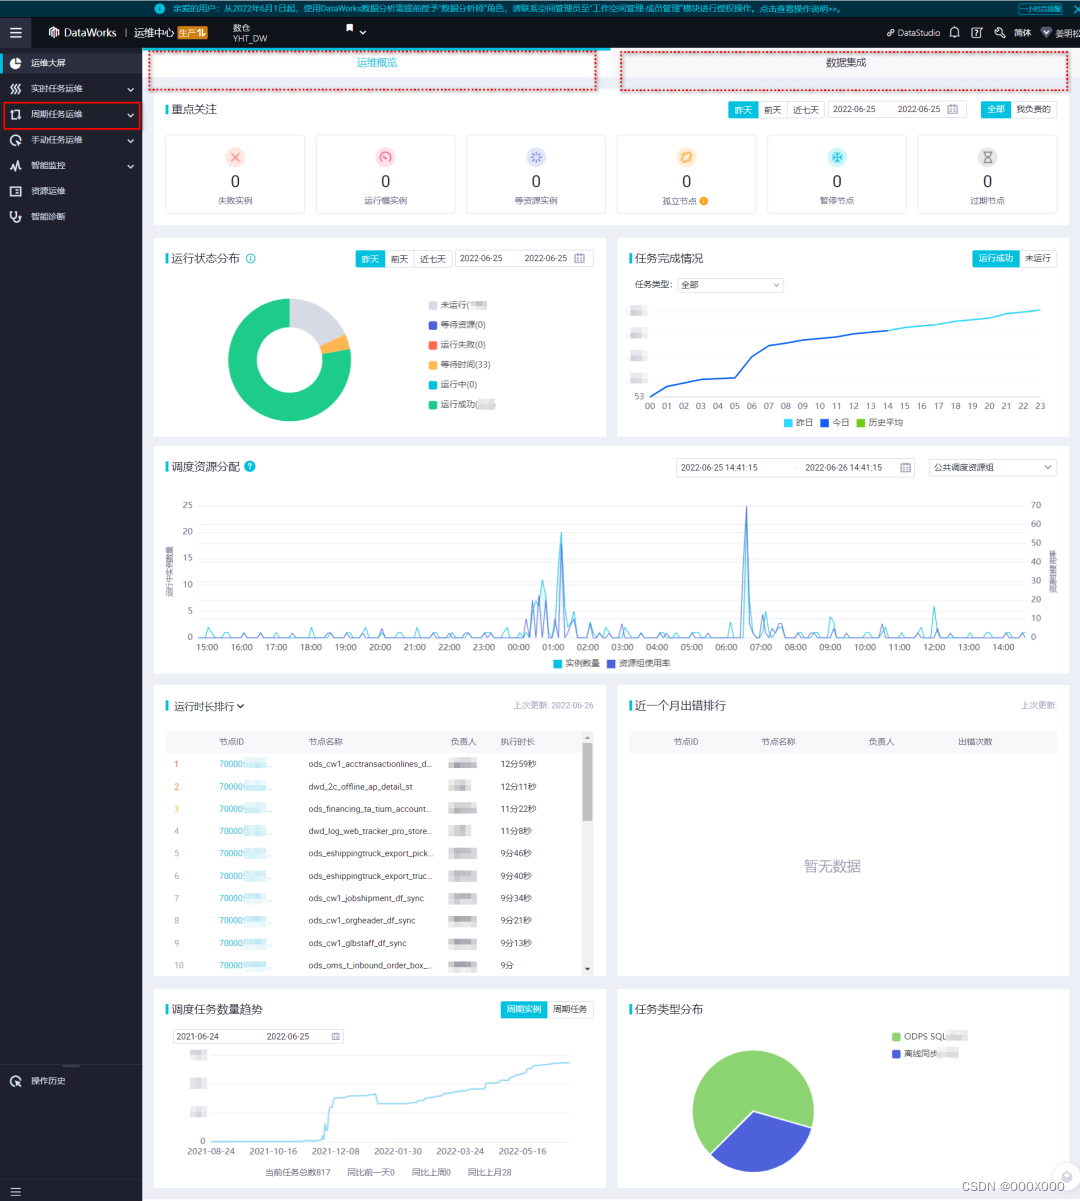1080x1201 pixels.
Task: Open the 运行慢实例 card
Action: tap(385, 174)
